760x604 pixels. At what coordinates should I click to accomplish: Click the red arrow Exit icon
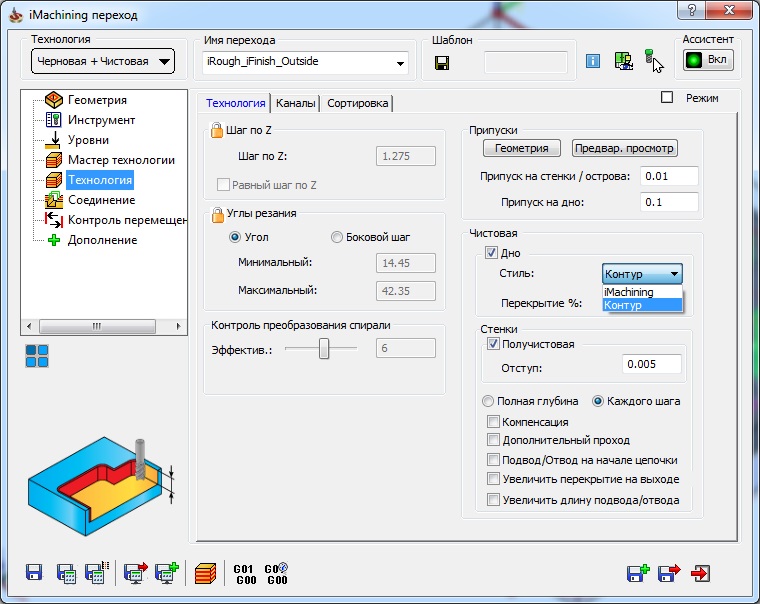pos(701,573)
